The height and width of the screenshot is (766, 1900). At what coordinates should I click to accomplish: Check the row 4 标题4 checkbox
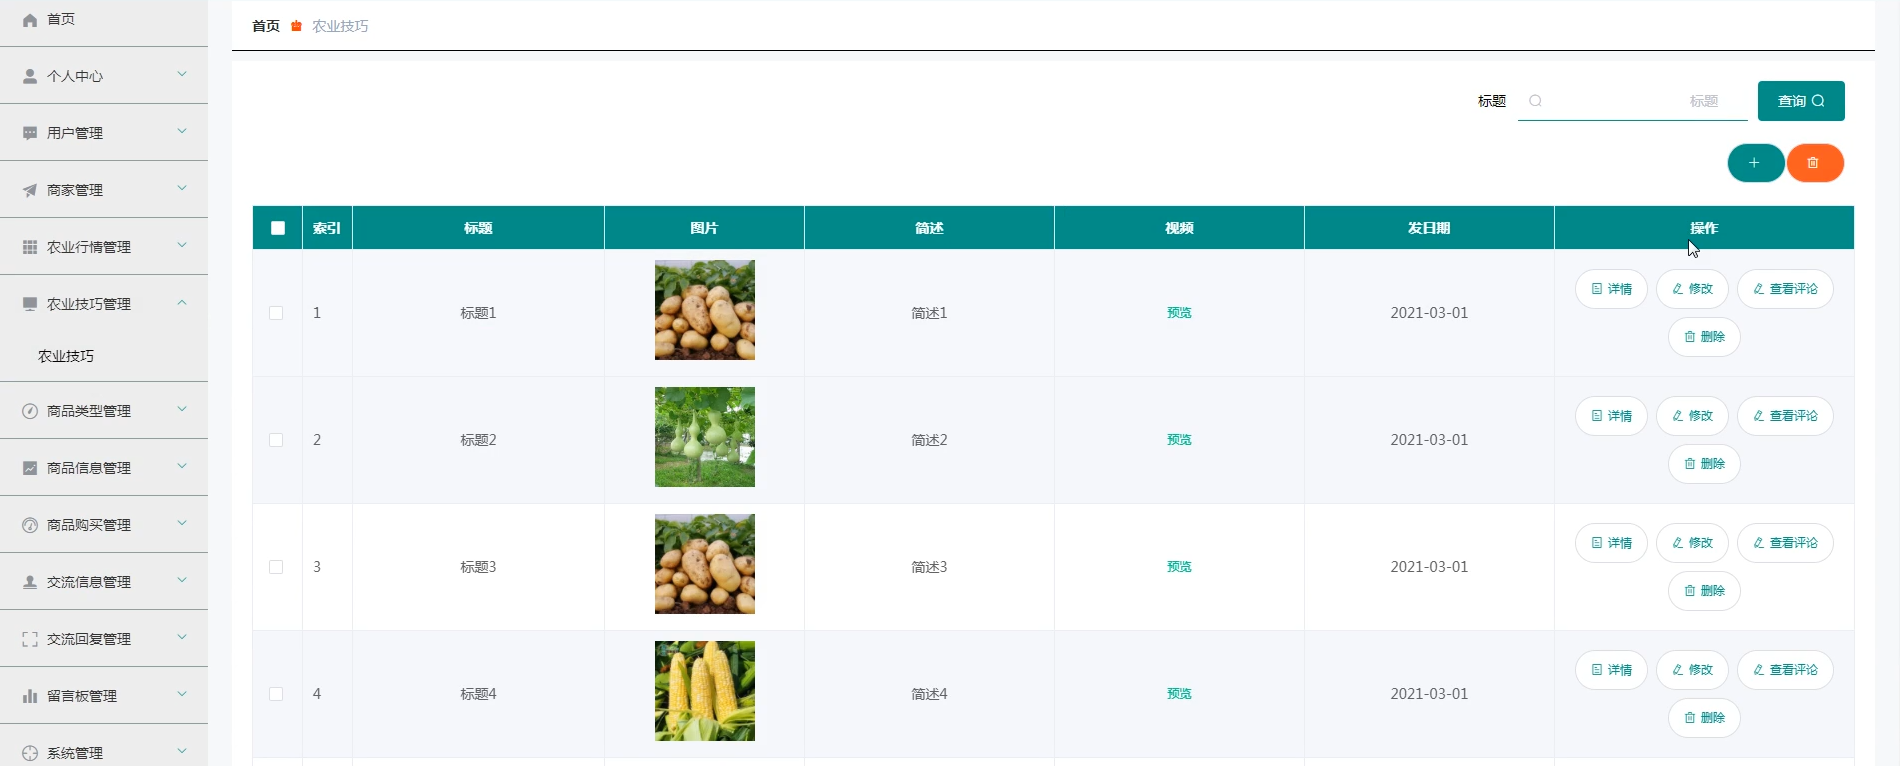(x=276, y=694)
